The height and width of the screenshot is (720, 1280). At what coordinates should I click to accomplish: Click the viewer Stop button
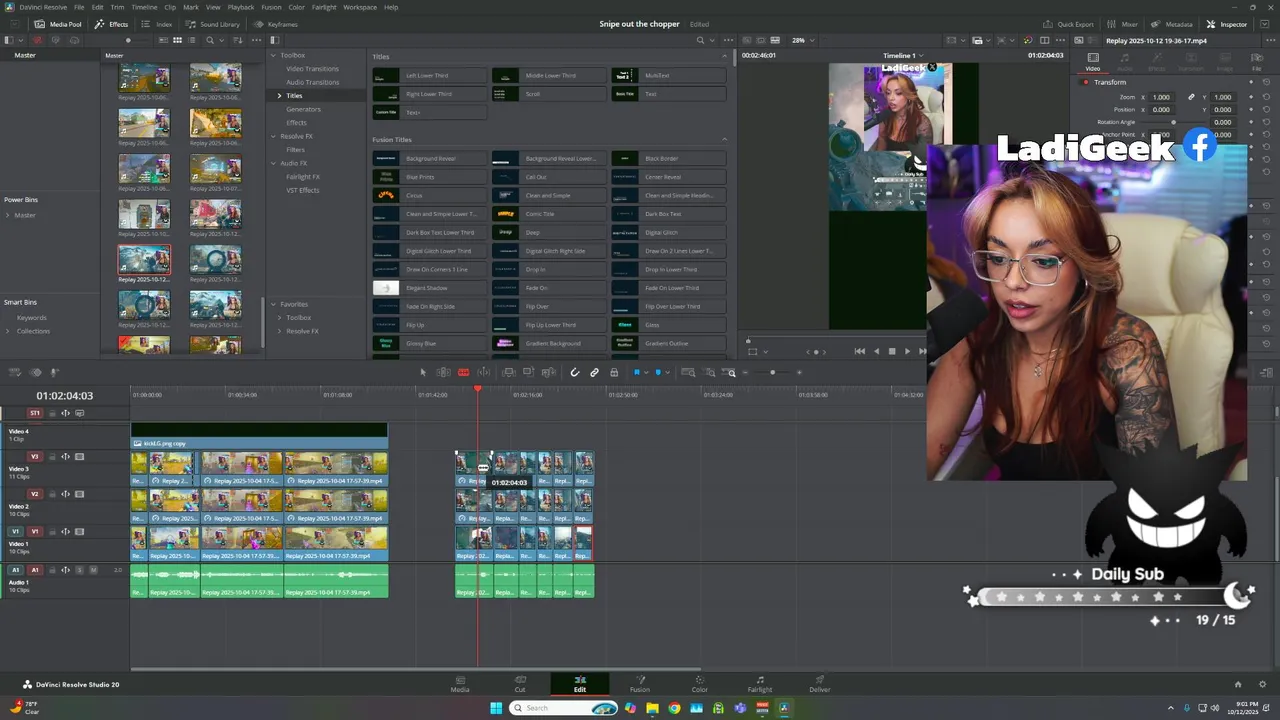click(x=892, y=351)
